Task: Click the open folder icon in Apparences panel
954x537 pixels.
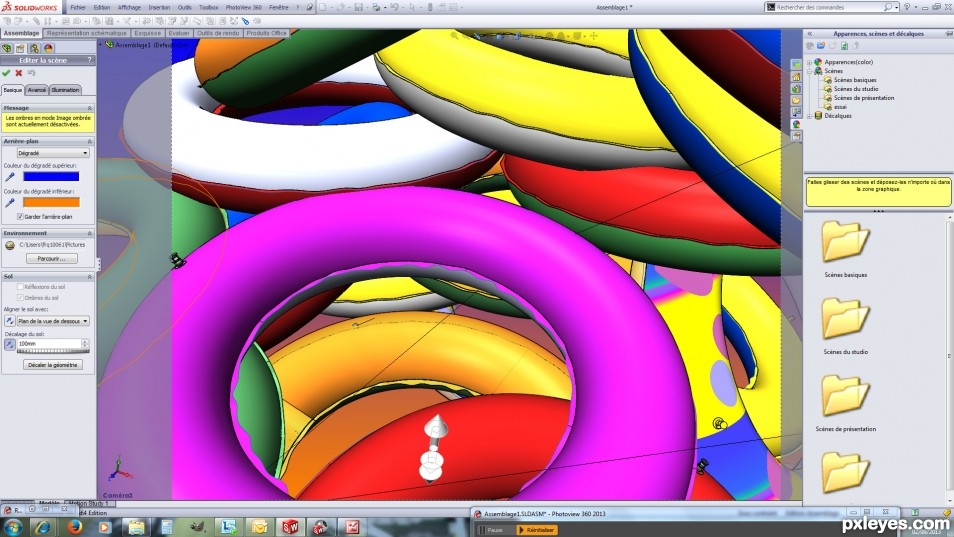Action: coord(821,46)
